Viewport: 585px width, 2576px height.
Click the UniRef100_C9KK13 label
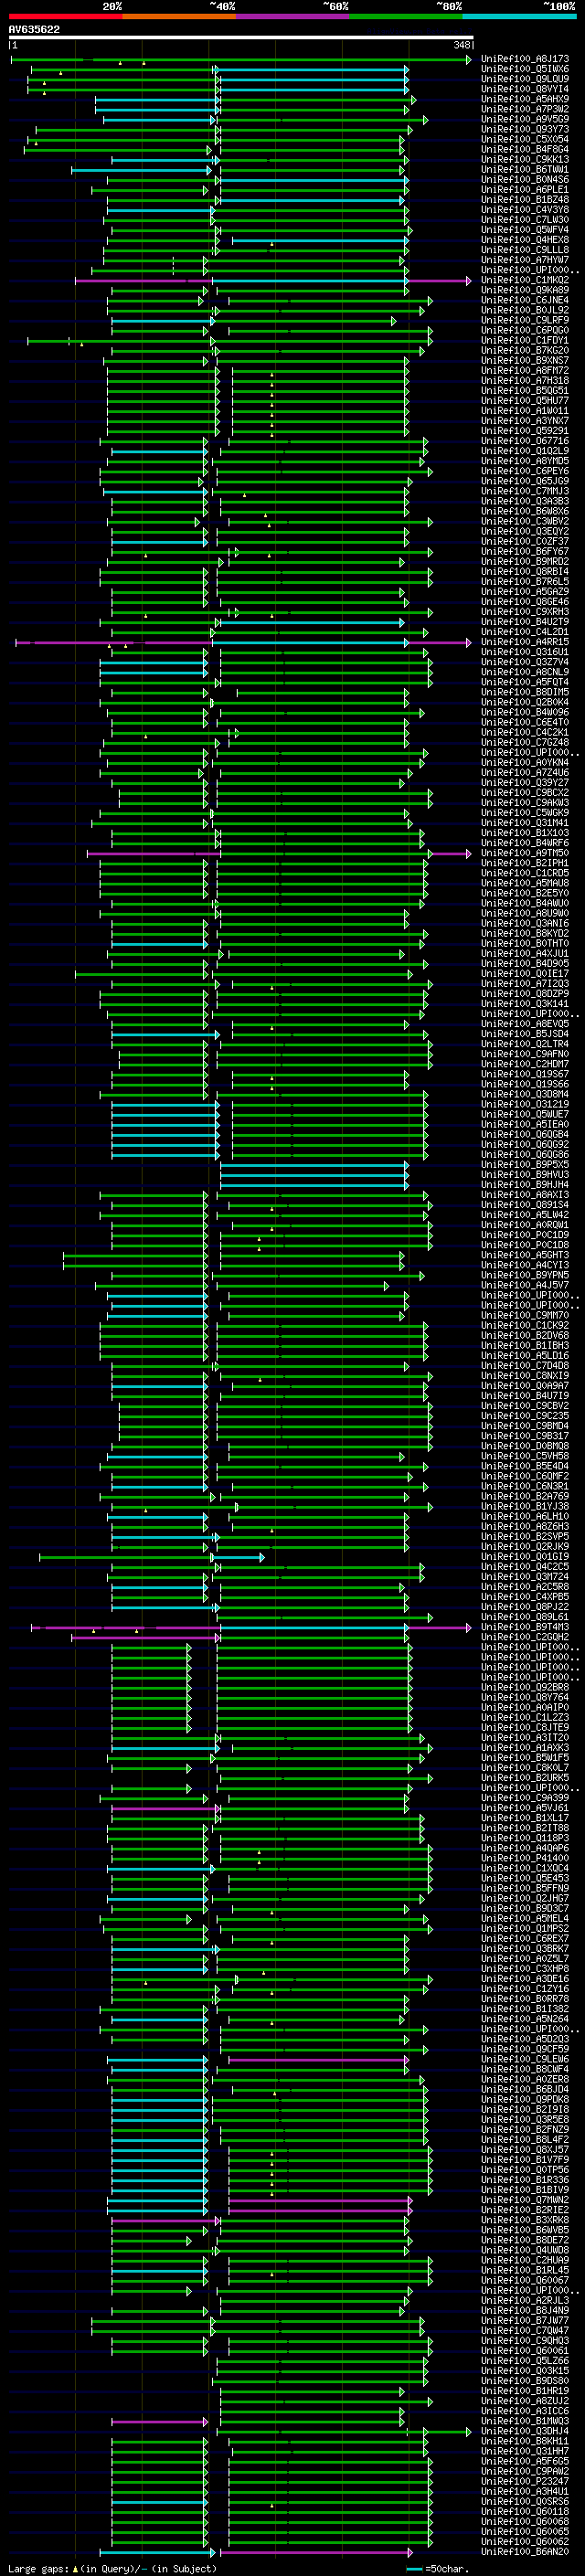[525, 159]
